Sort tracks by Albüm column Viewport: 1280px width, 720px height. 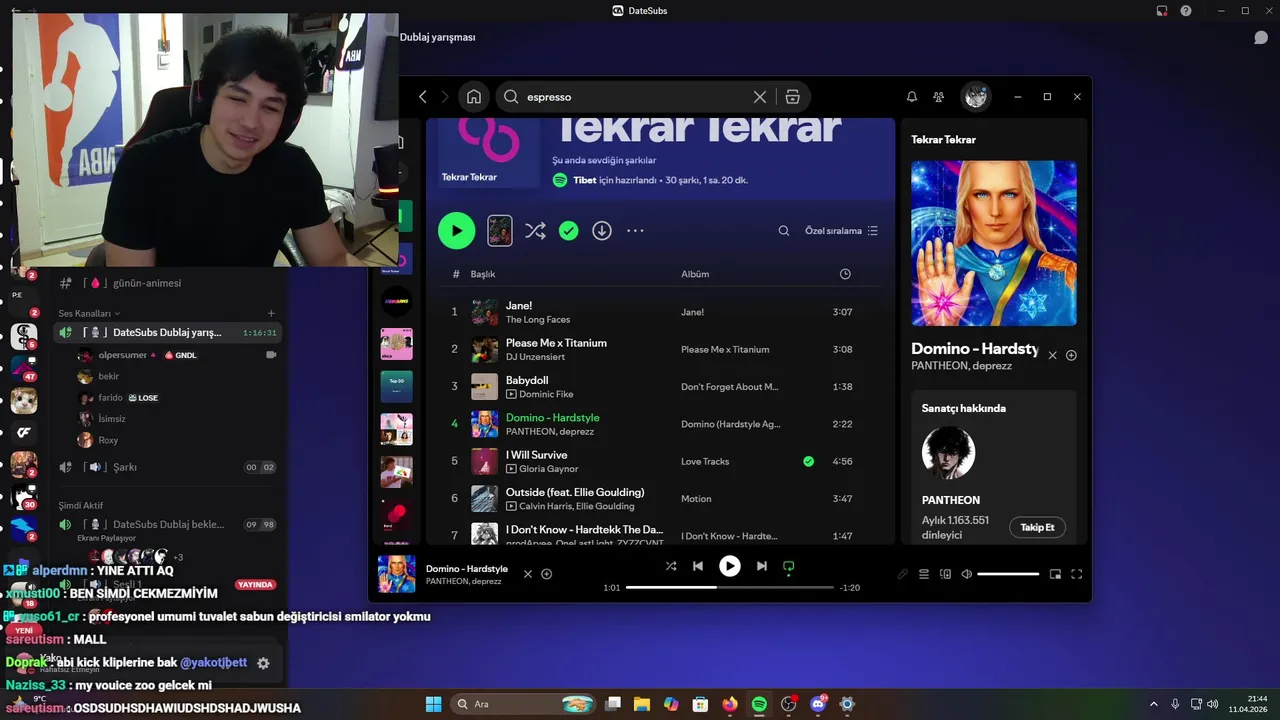[695, 274]
